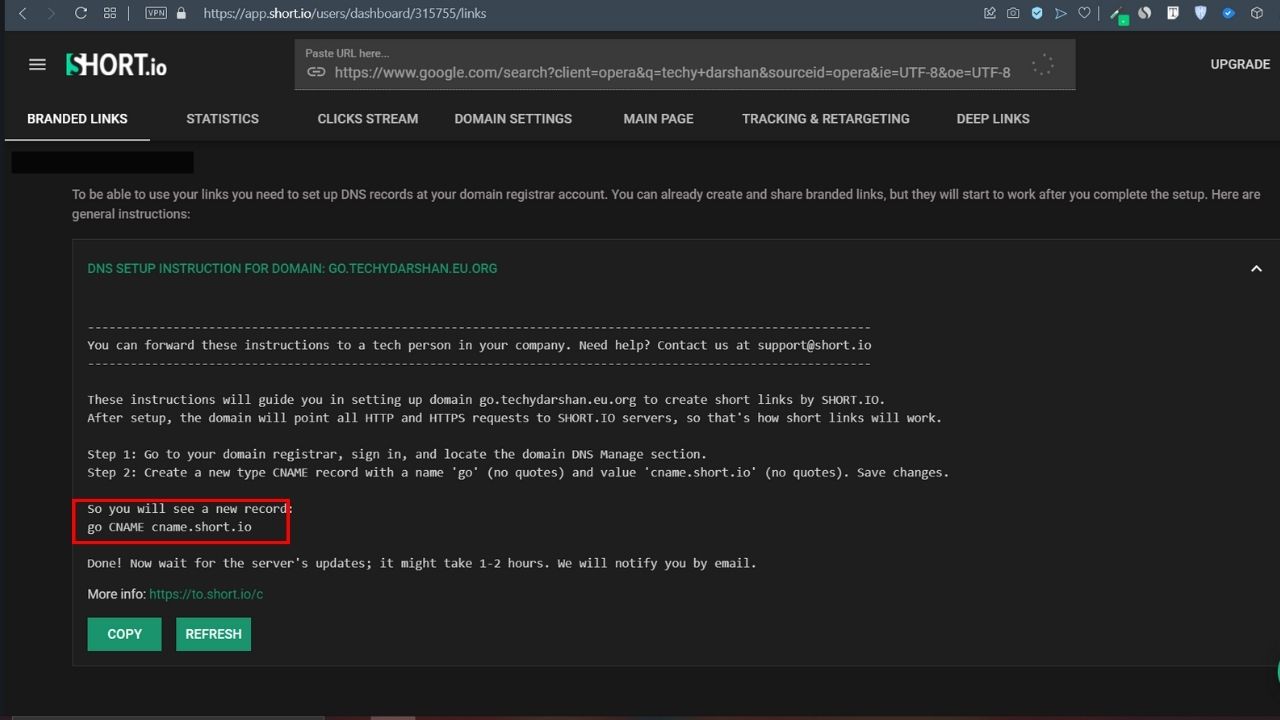Open the send-to-flow arrow icon
Image resolution: width=1280 pixels, height=720 pixels.
(1060, 13)
